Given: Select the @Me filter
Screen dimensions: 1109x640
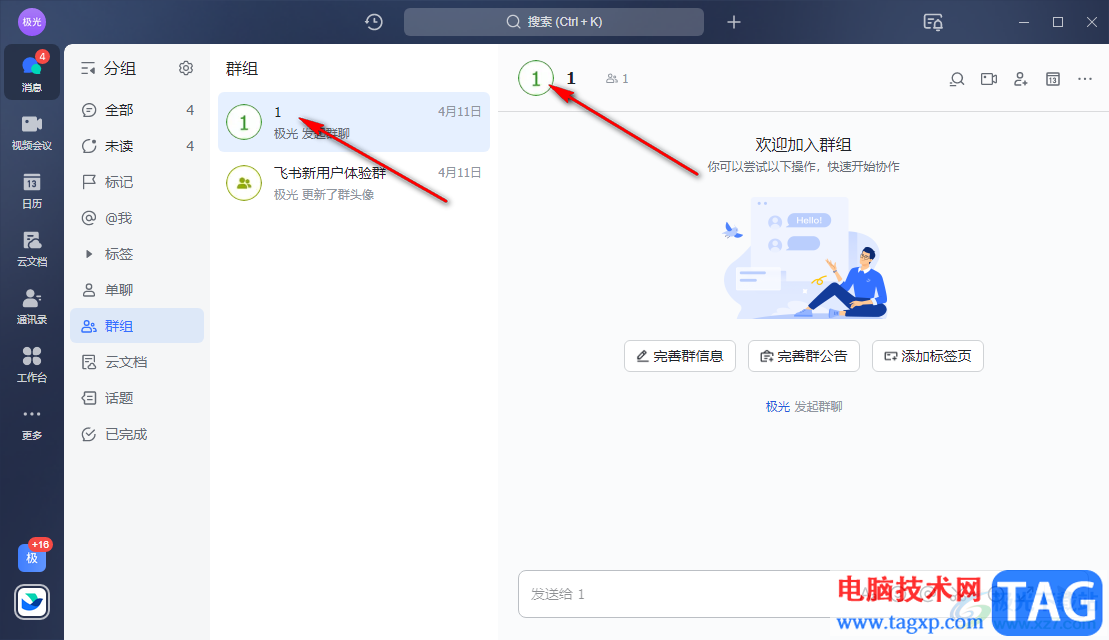Looking at the screenshot, I should (137, 218).
